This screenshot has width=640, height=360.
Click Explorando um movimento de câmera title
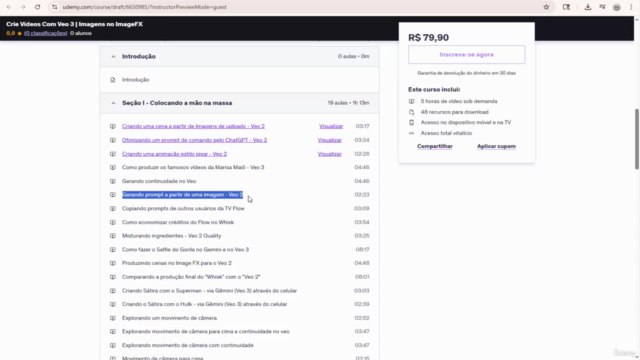(169, 318)
